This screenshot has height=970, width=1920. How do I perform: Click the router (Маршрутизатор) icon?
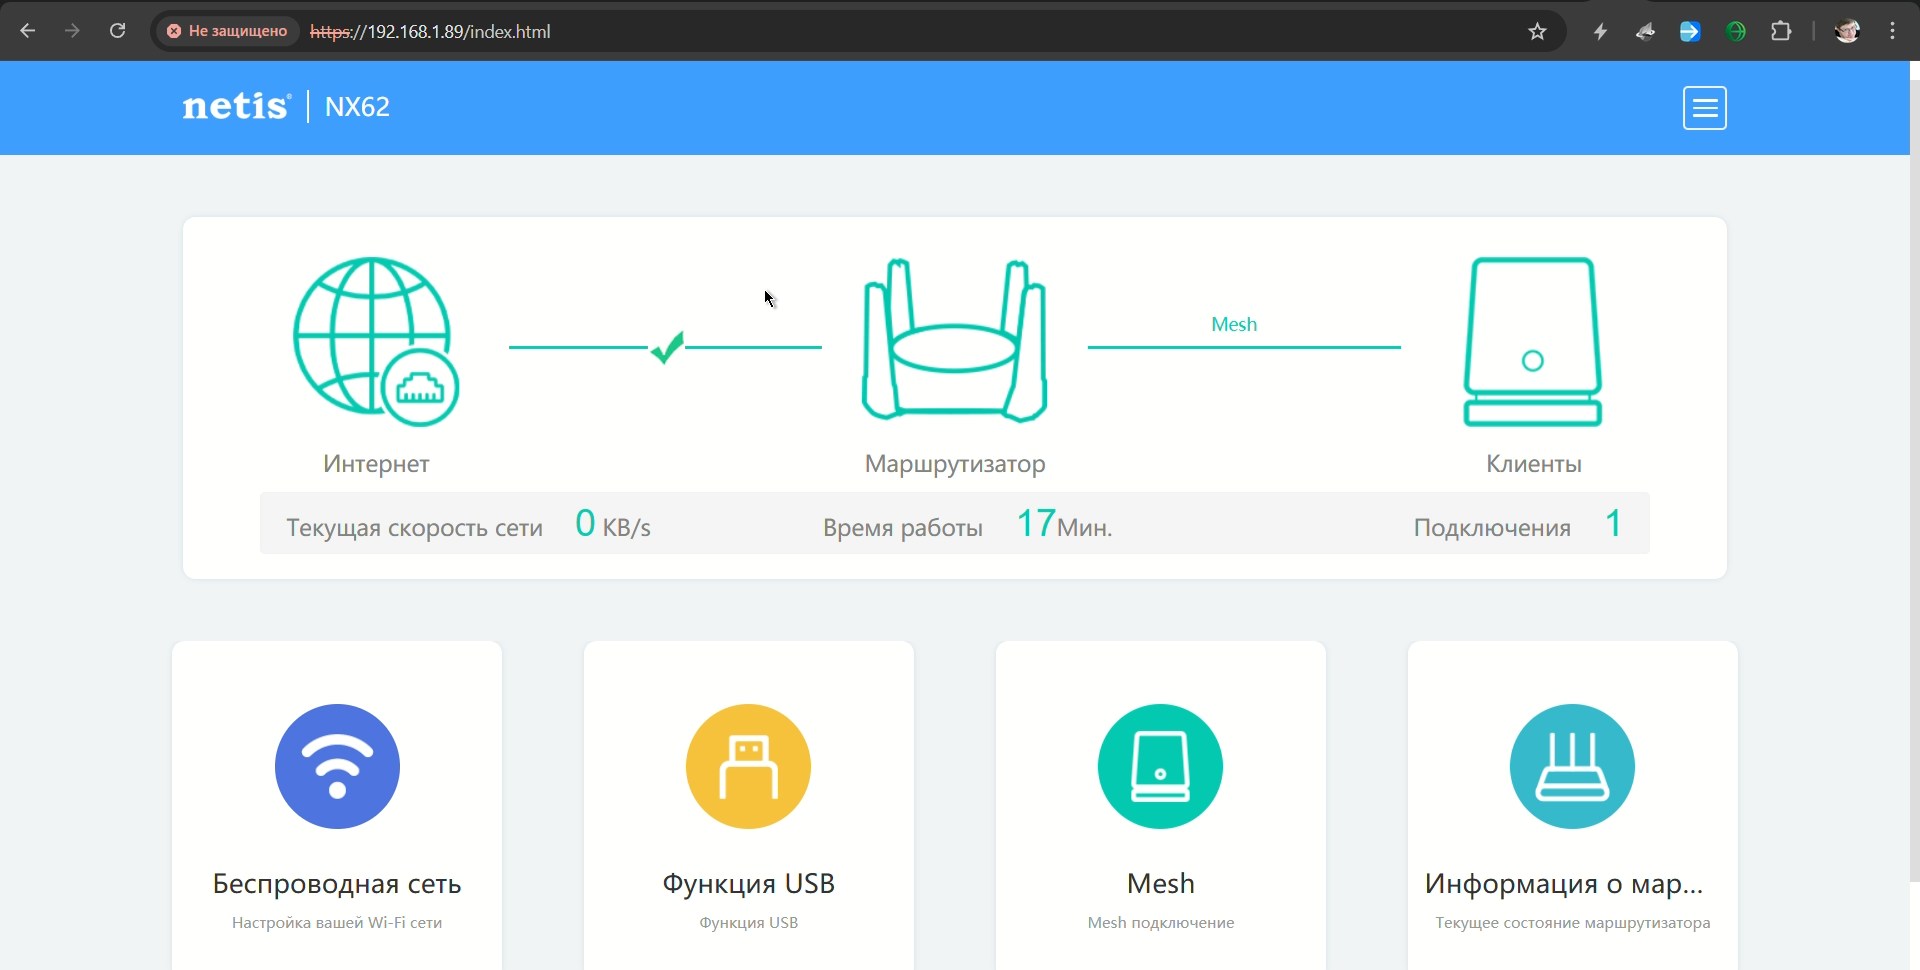pos(954,341)
